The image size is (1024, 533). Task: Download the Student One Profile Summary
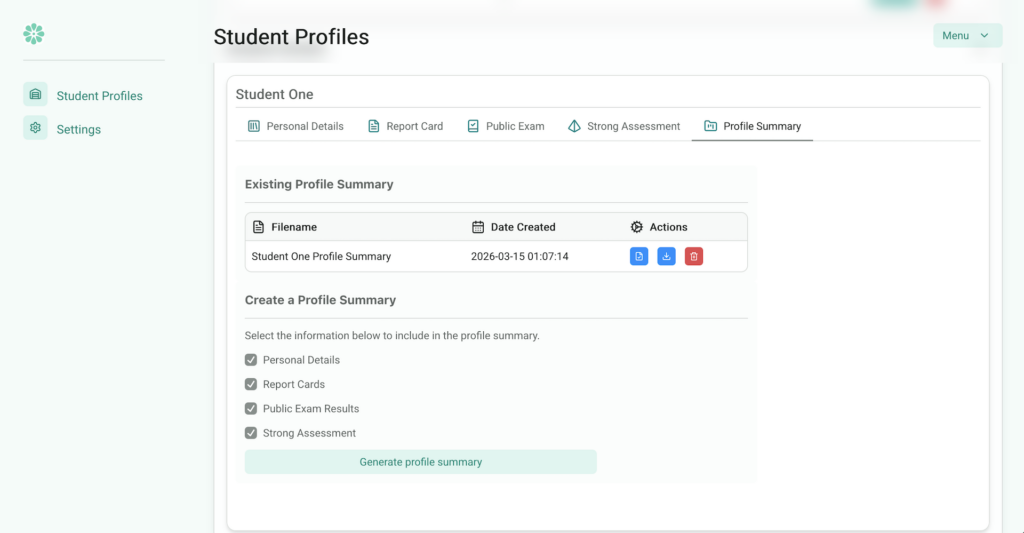tap(666, 257)
